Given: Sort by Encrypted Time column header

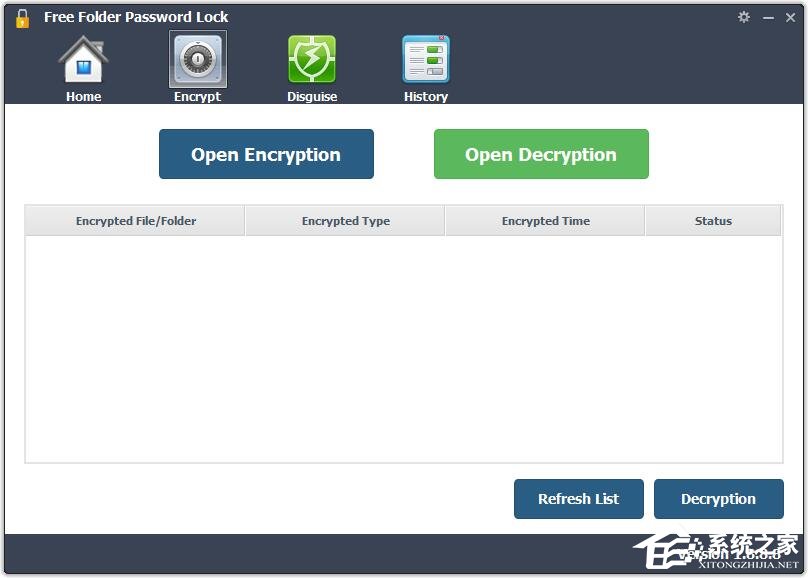Looking at the screenshot, I should [545, 220].
